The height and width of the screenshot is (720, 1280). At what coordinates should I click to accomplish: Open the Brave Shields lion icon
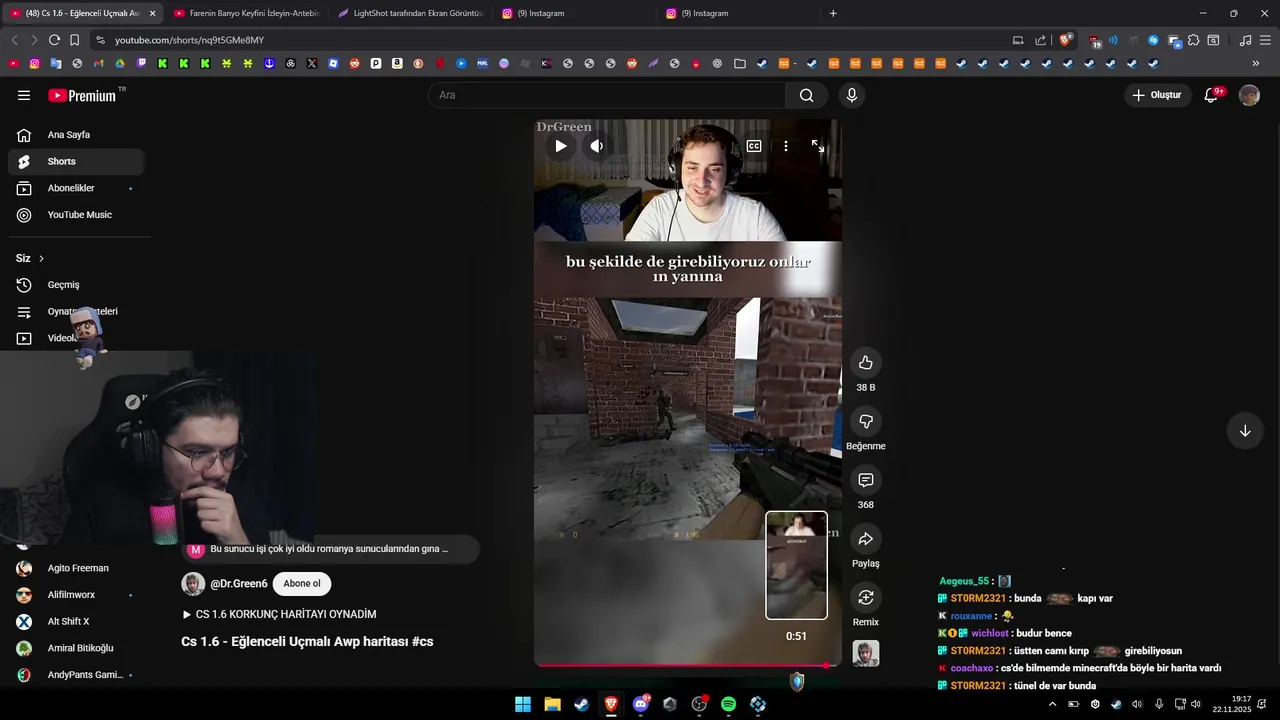coord(1065,40)
